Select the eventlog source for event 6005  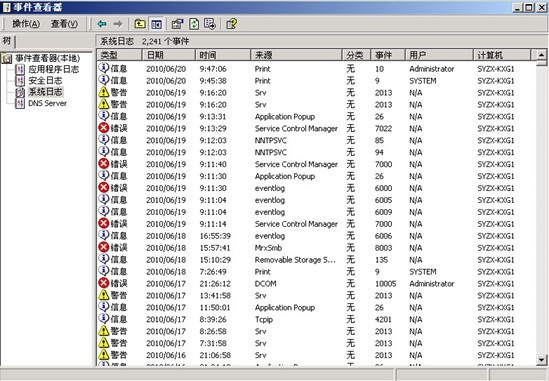click(x=270, y=200)
